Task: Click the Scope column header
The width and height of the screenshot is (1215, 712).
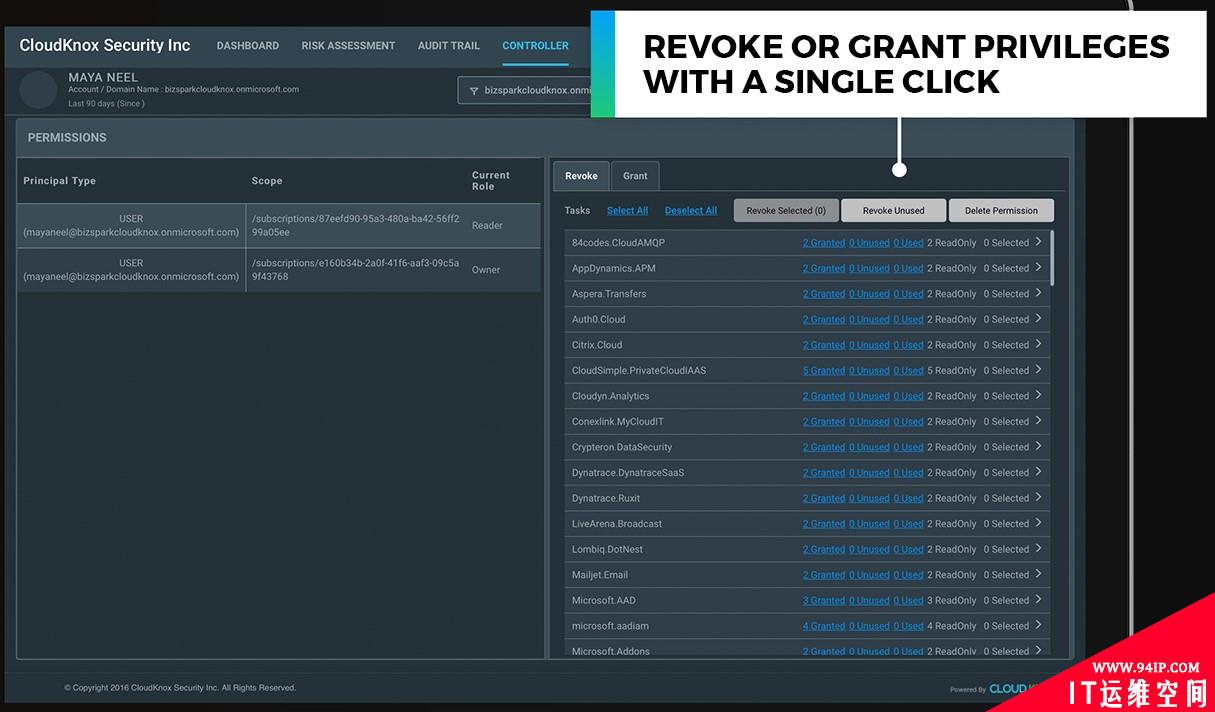Action: tap(267, 181)
